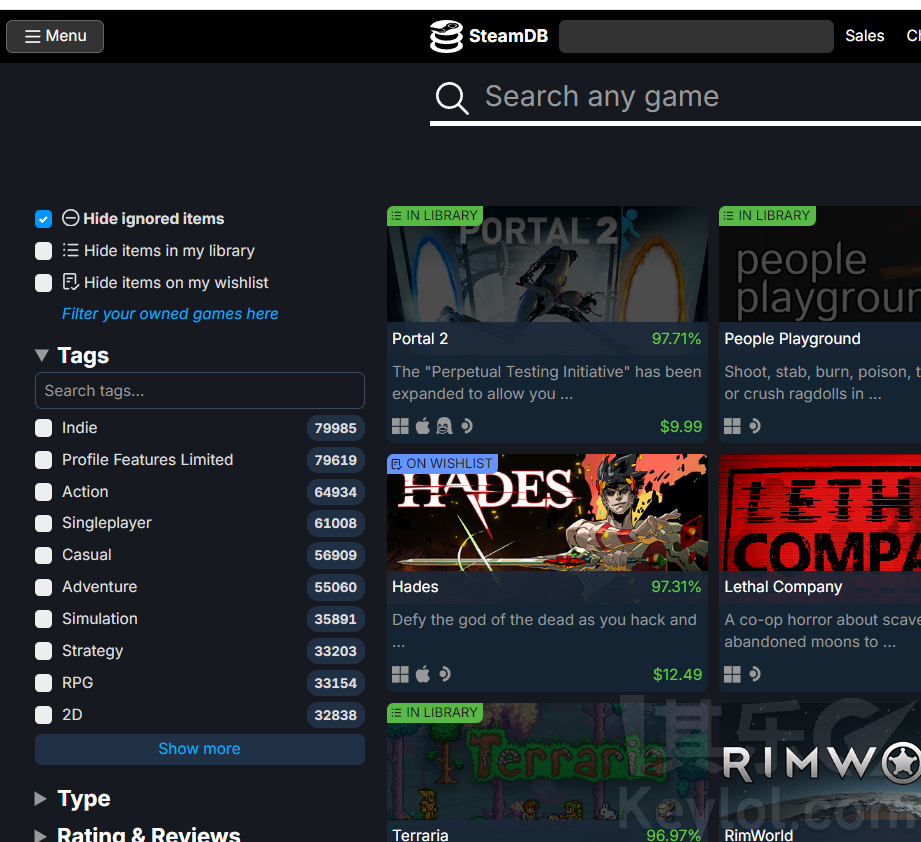Click the Steam Deck icon on People Playground card
The width and height of the screenshot is (921, 842).
coord(755,426)
